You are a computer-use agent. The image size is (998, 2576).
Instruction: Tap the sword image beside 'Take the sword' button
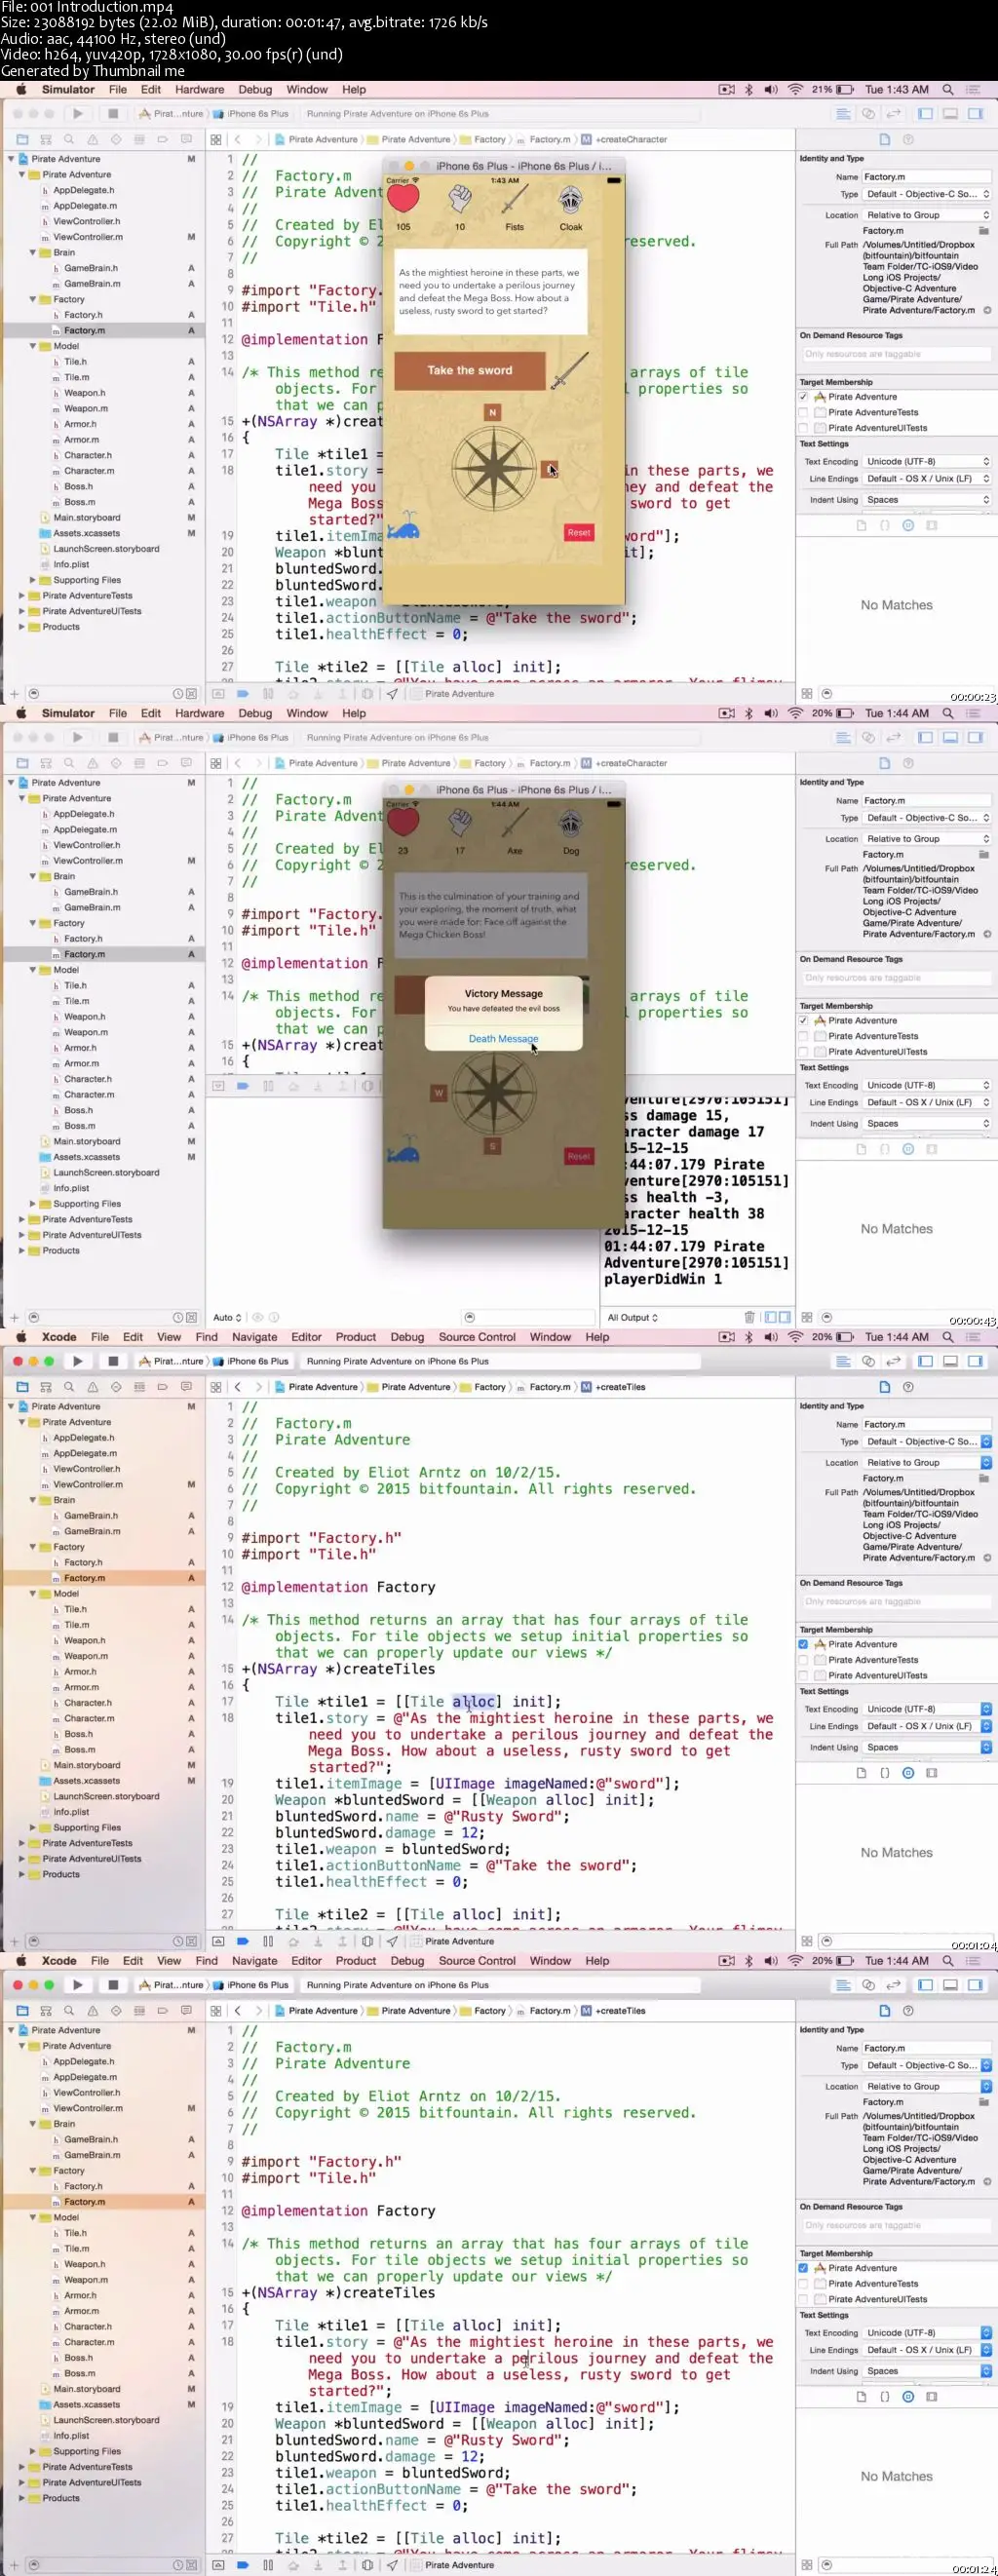(569, 370)
